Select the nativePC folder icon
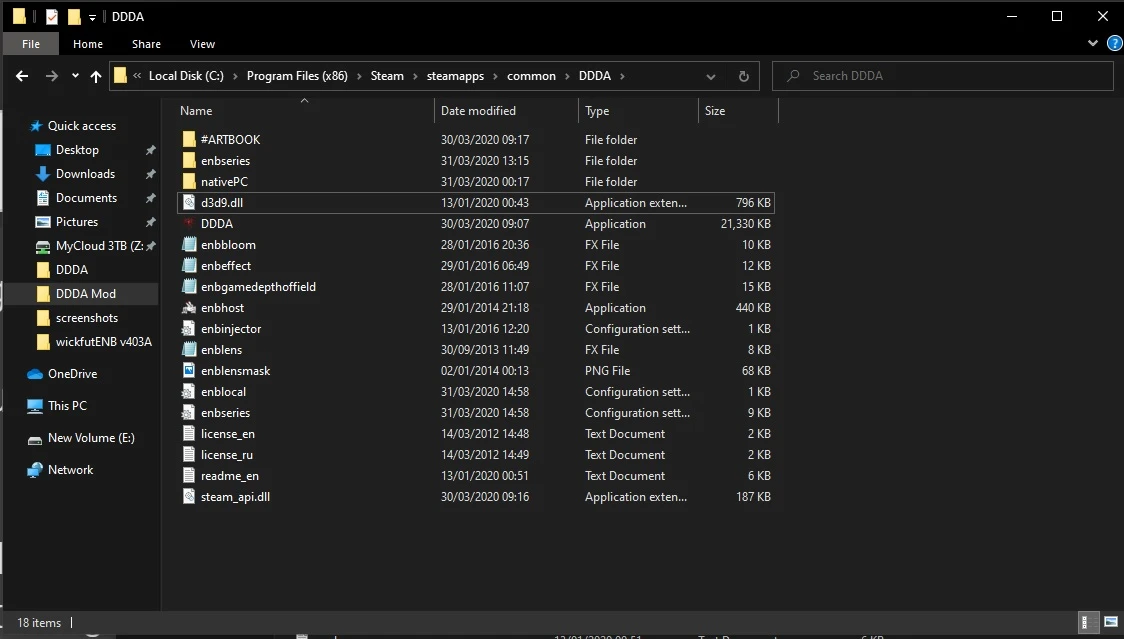Viewport: 1124px width, 639px height. point(189,181)
